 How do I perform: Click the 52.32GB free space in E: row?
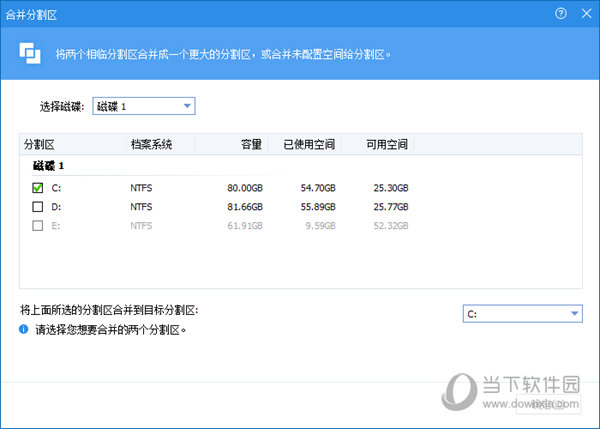point(390,226)
